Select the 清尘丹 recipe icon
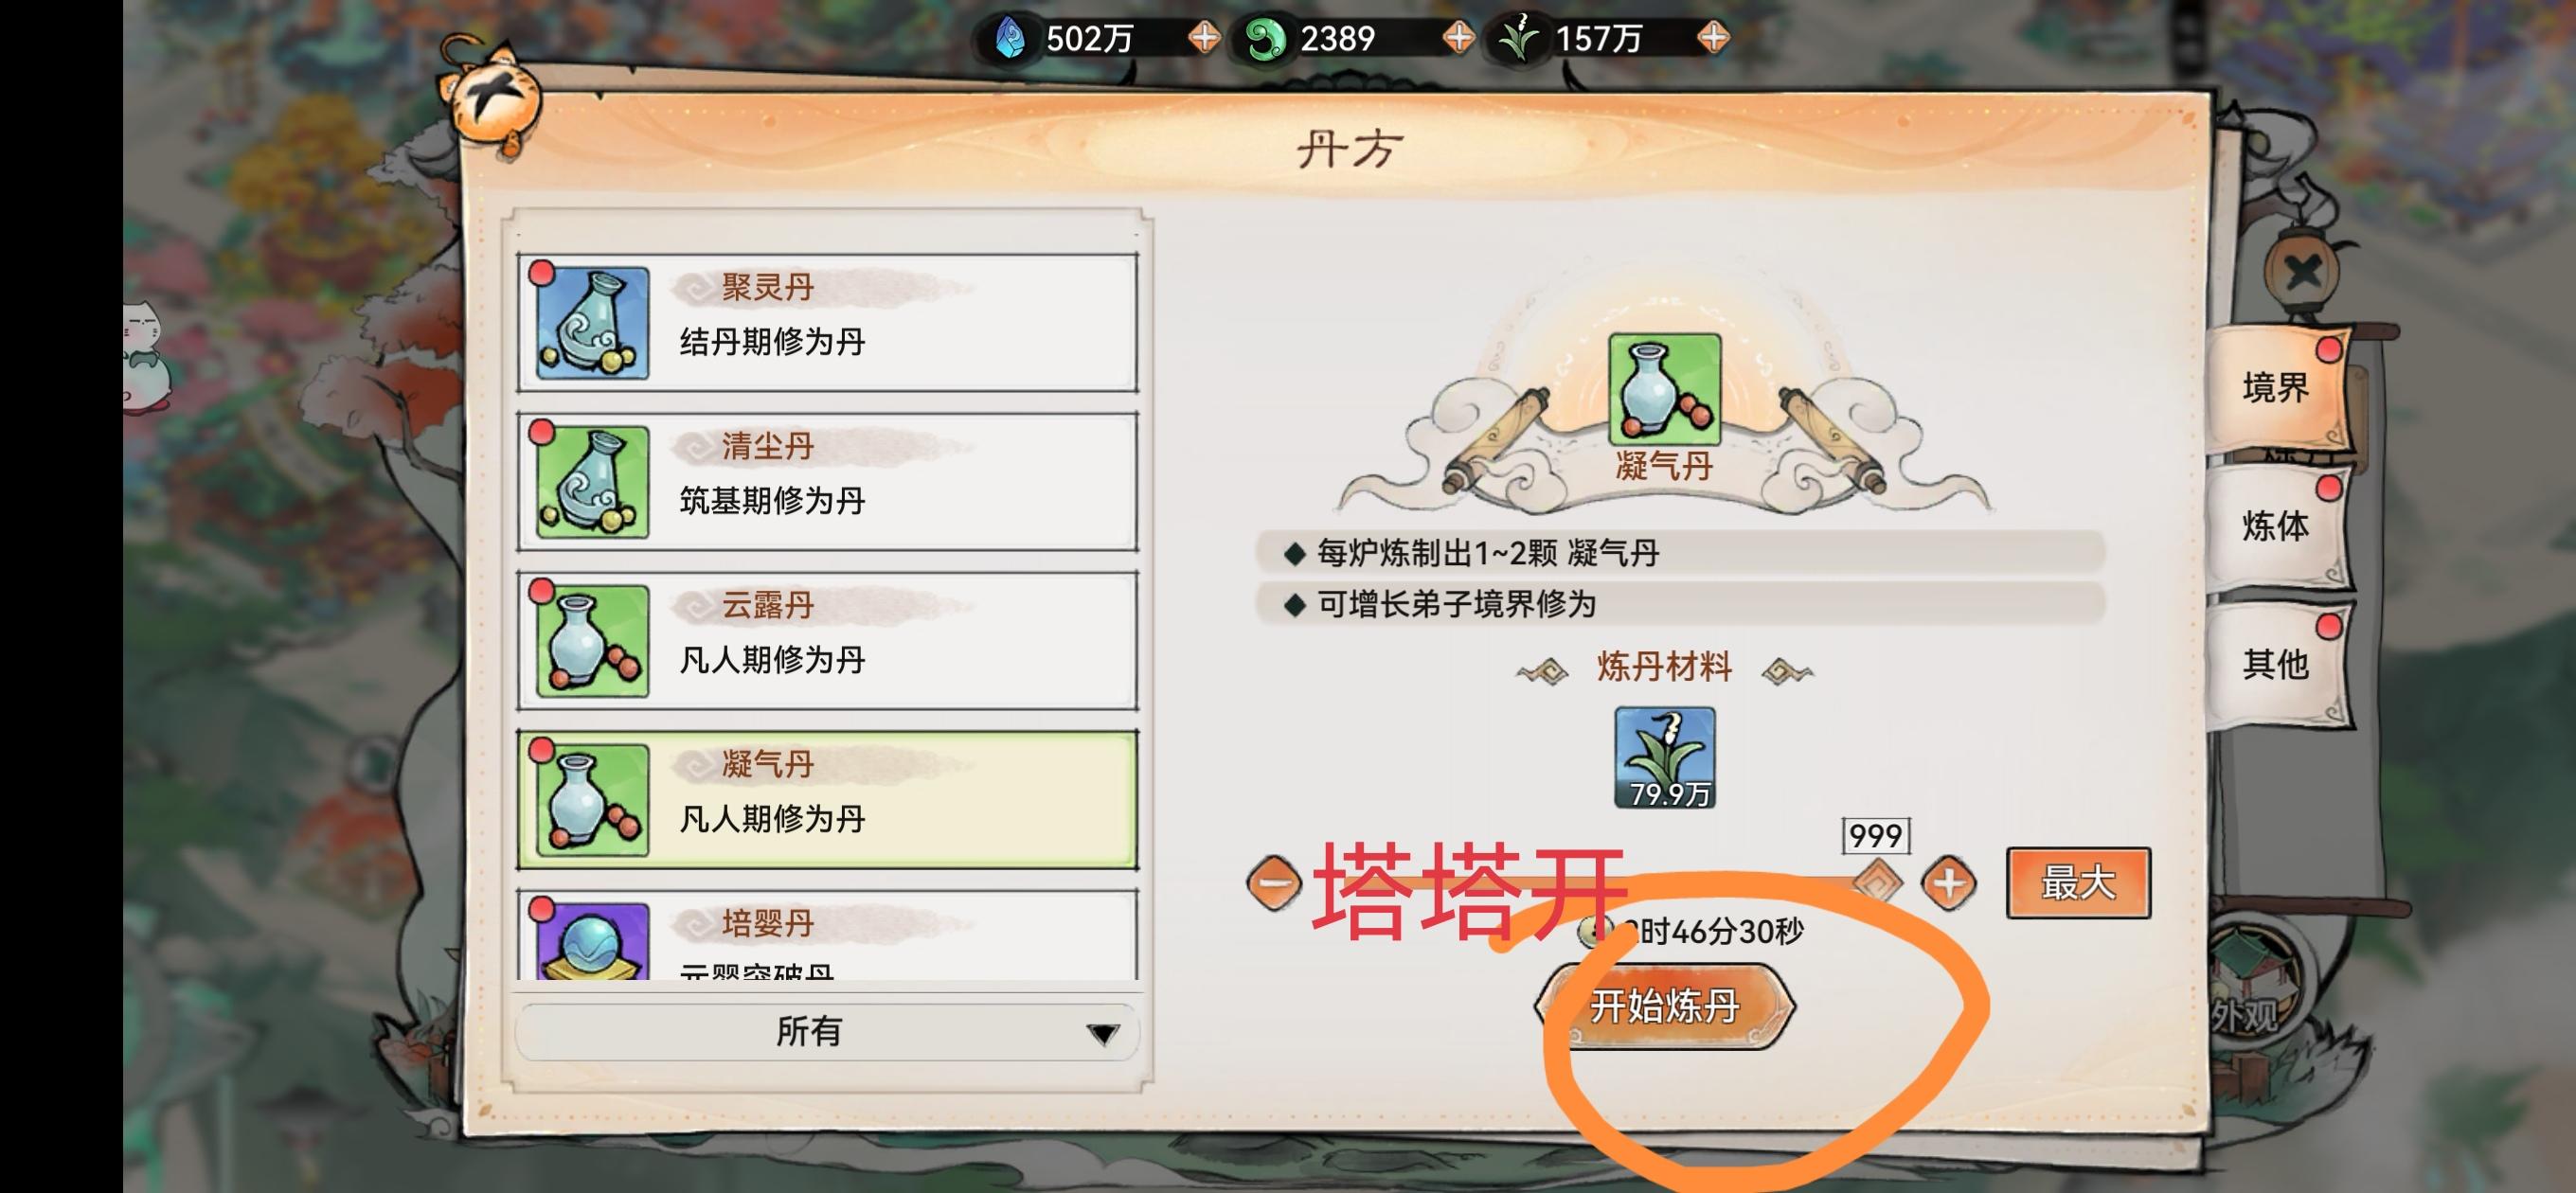2576x1193 pixels. 592,482
